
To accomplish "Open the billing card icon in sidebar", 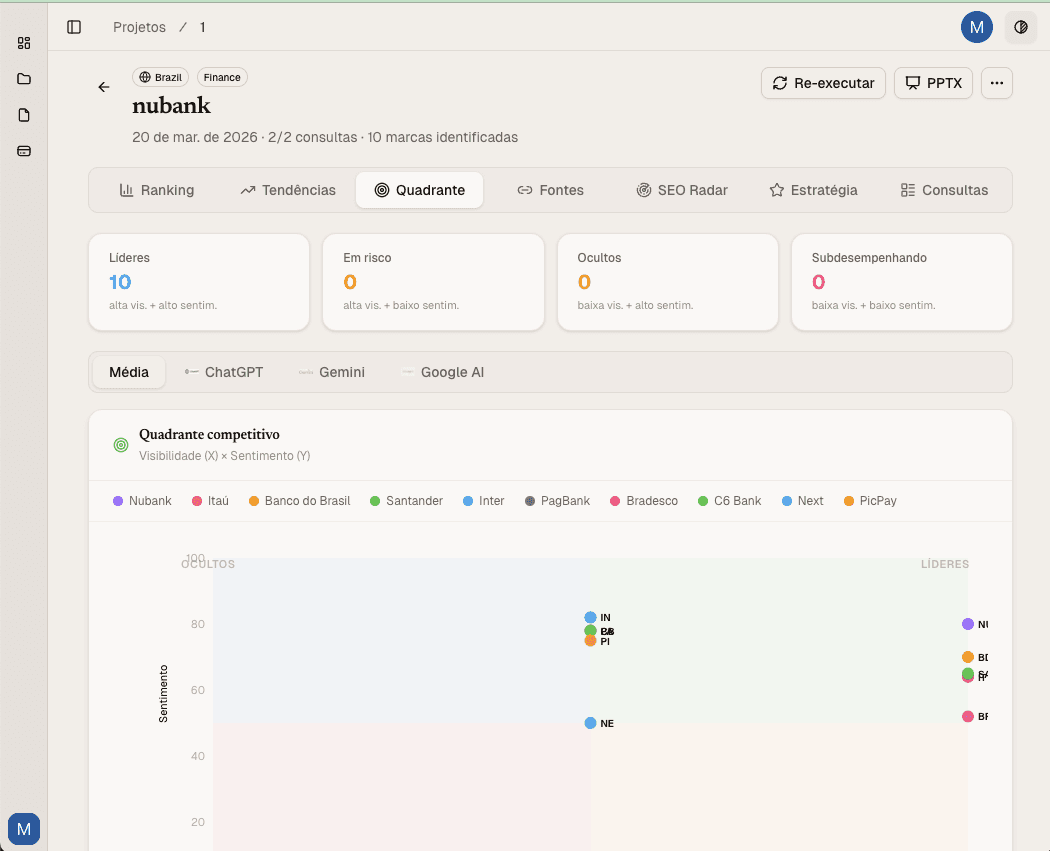I will [24, 151].
